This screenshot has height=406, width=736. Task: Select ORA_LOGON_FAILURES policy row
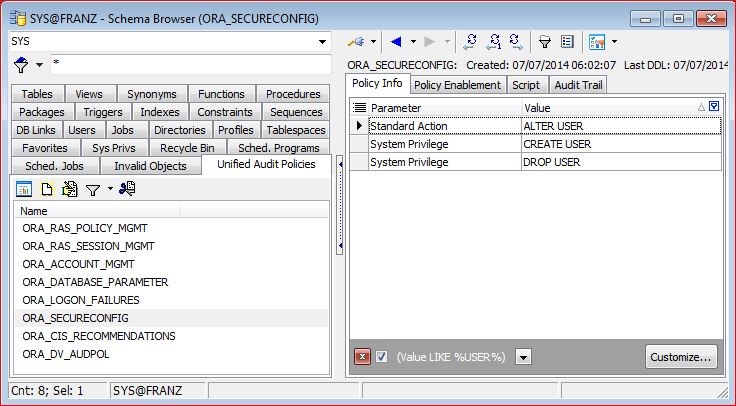(x=172, y=300)
